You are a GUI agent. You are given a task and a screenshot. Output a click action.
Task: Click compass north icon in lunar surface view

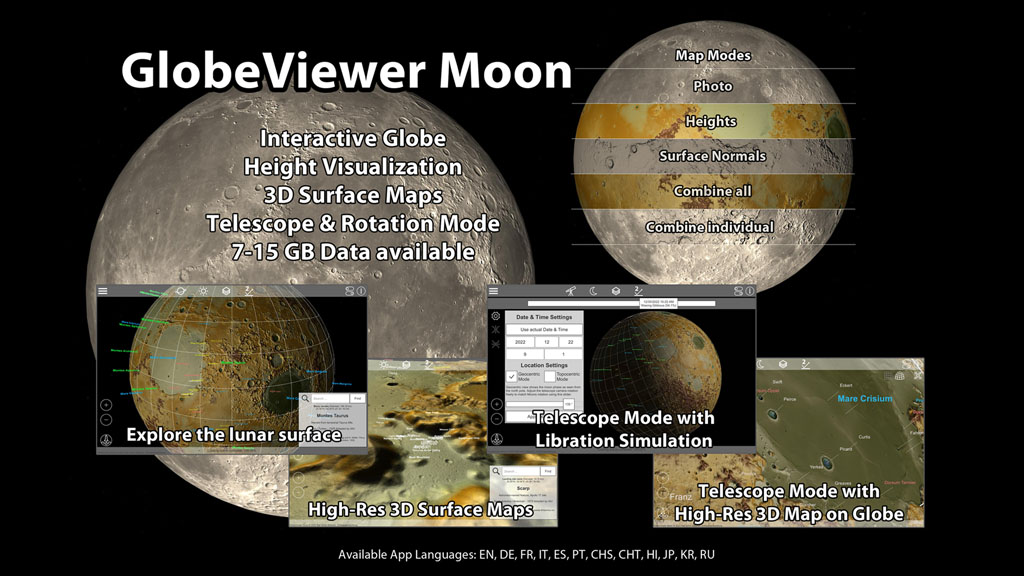pos(106,440)
